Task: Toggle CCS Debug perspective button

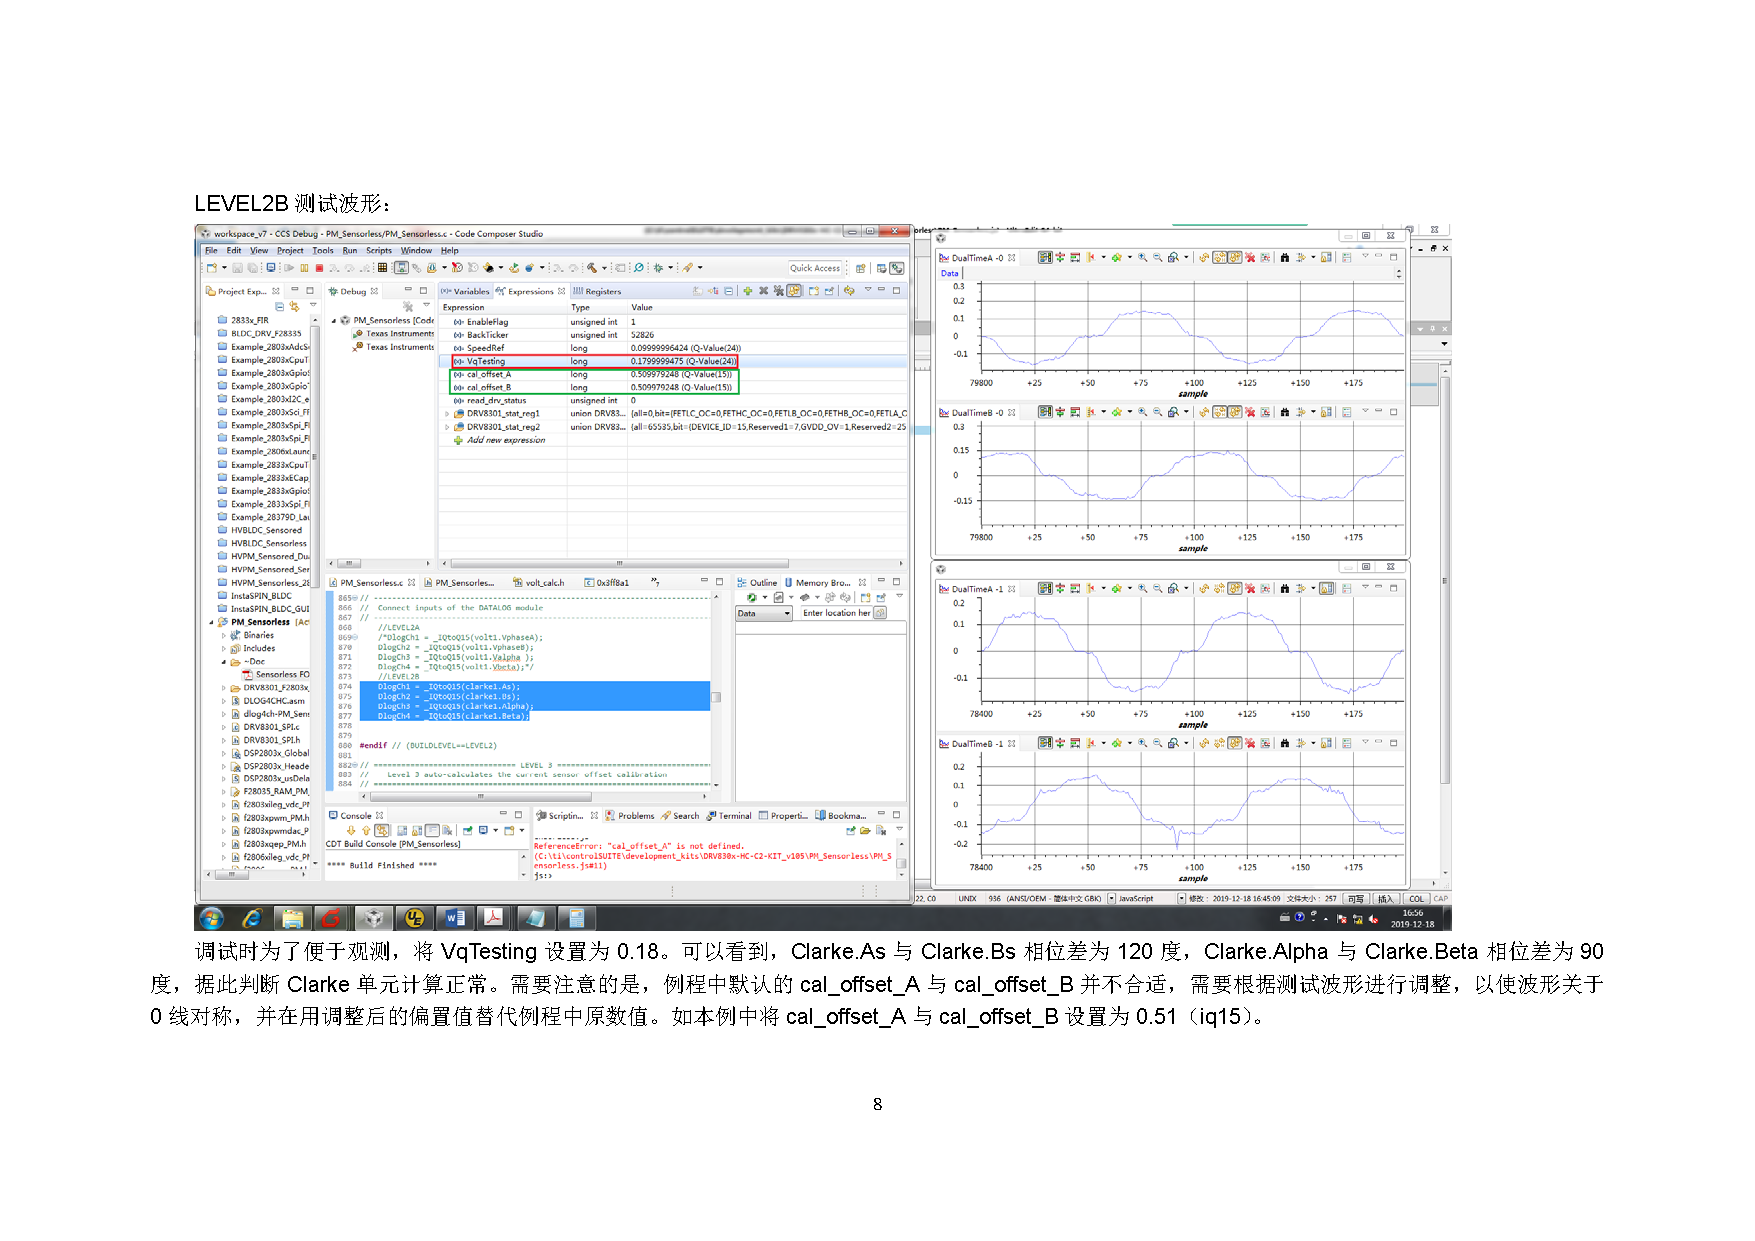Action: 897,268
